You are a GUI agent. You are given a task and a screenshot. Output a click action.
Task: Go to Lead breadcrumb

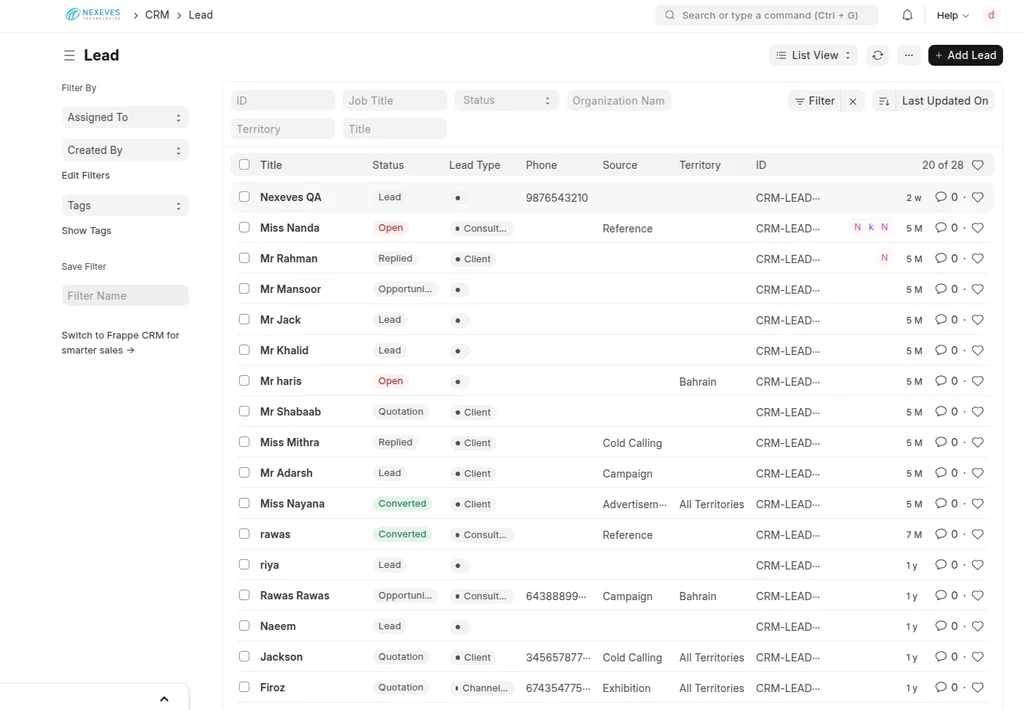pos(200,15)
